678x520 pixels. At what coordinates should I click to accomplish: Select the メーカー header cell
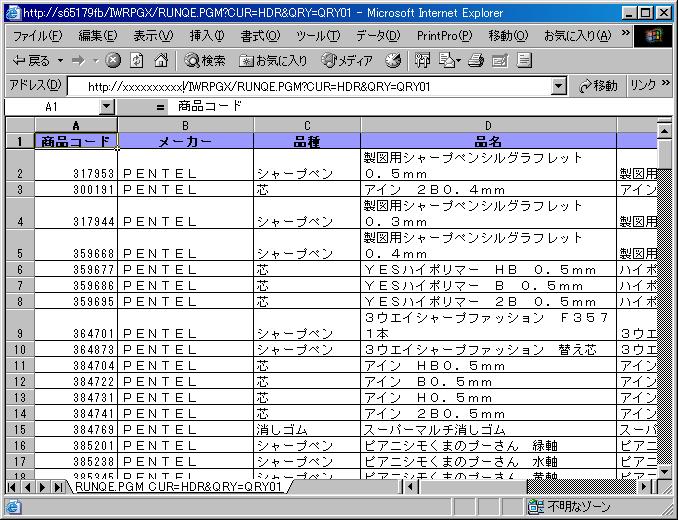click(185, 141)
